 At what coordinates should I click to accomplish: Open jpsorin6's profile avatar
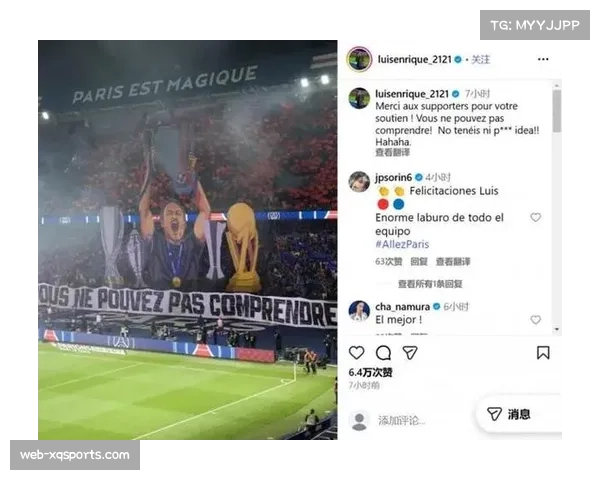click(359, 181)
